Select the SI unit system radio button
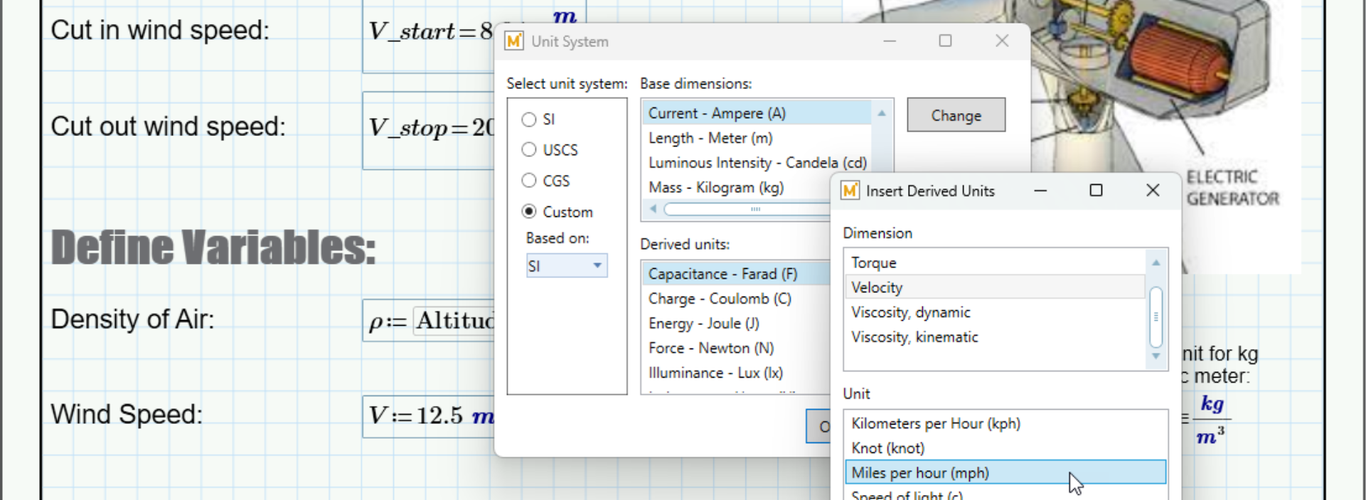This screenshot has height=500, width=1366. coord(529,120)
